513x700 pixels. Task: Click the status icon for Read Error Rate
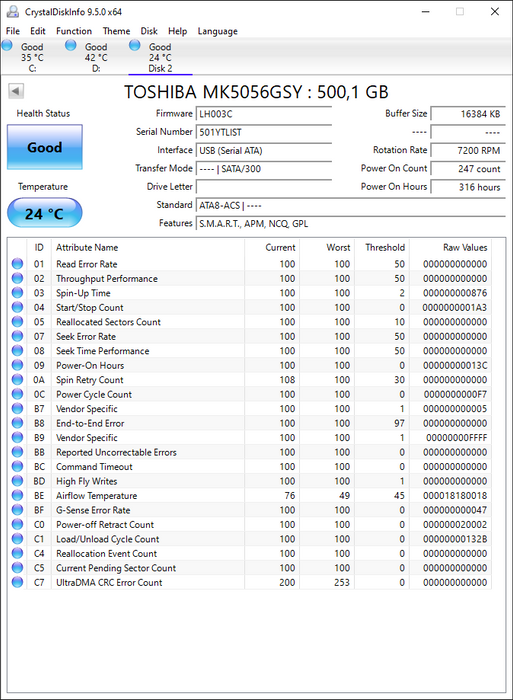tap(17, 264)
